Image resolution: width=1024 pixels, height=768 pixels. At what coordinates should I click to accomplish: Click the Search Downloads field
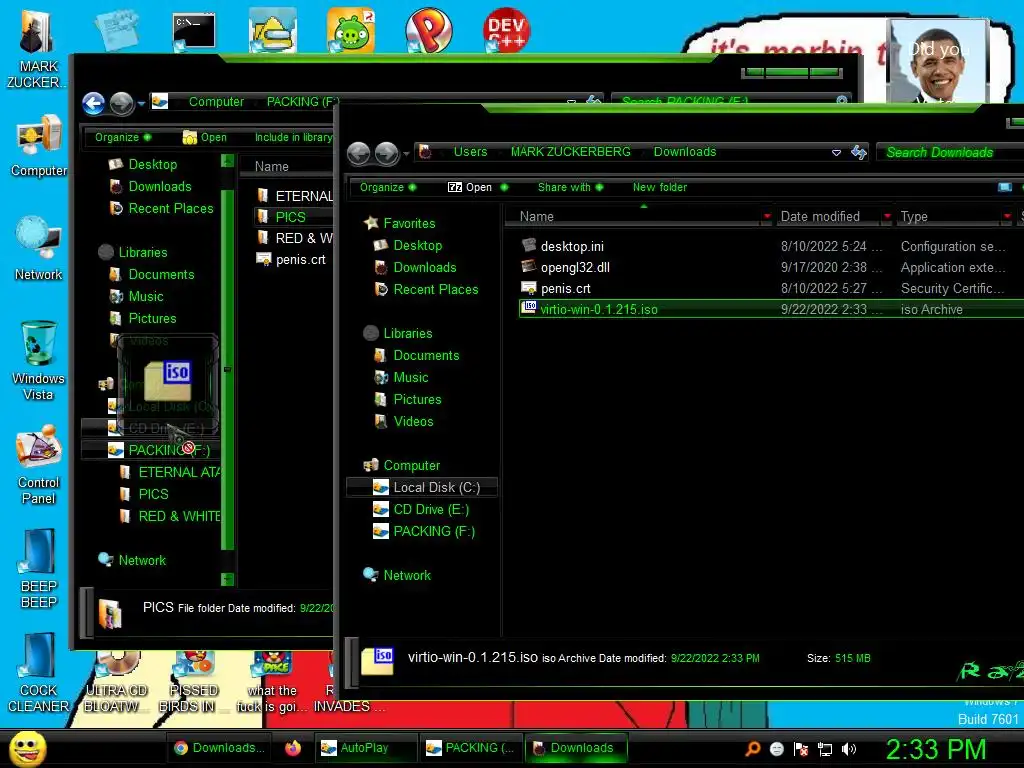[x=948, y=152]
